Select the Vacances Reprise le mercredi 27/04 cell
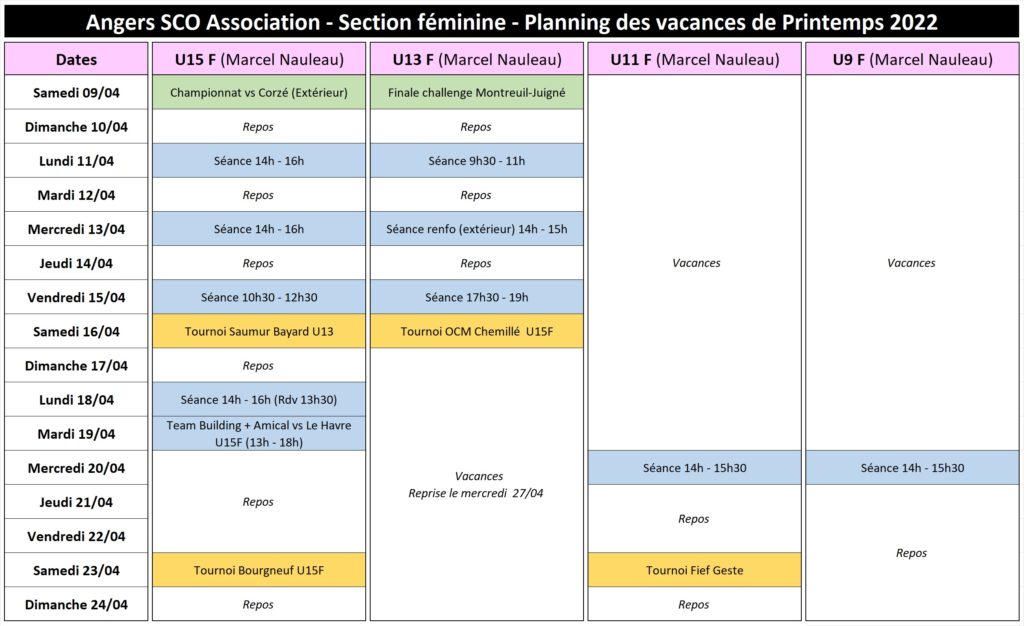Image resolution: width=1024 pixels, height=626 pixels. click(x=477, y=484)
